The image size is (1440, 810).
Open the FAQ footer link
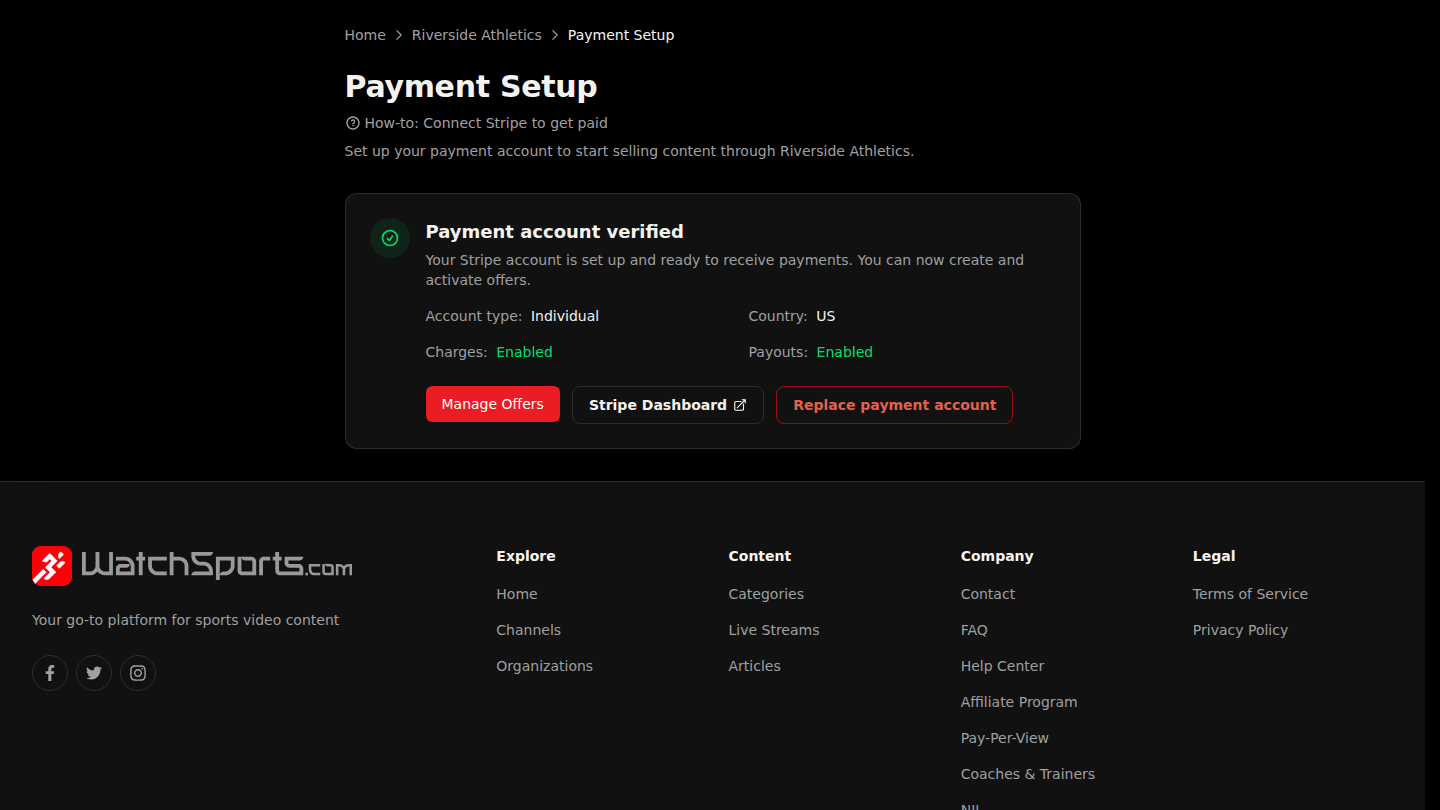(x=974, y=630)
